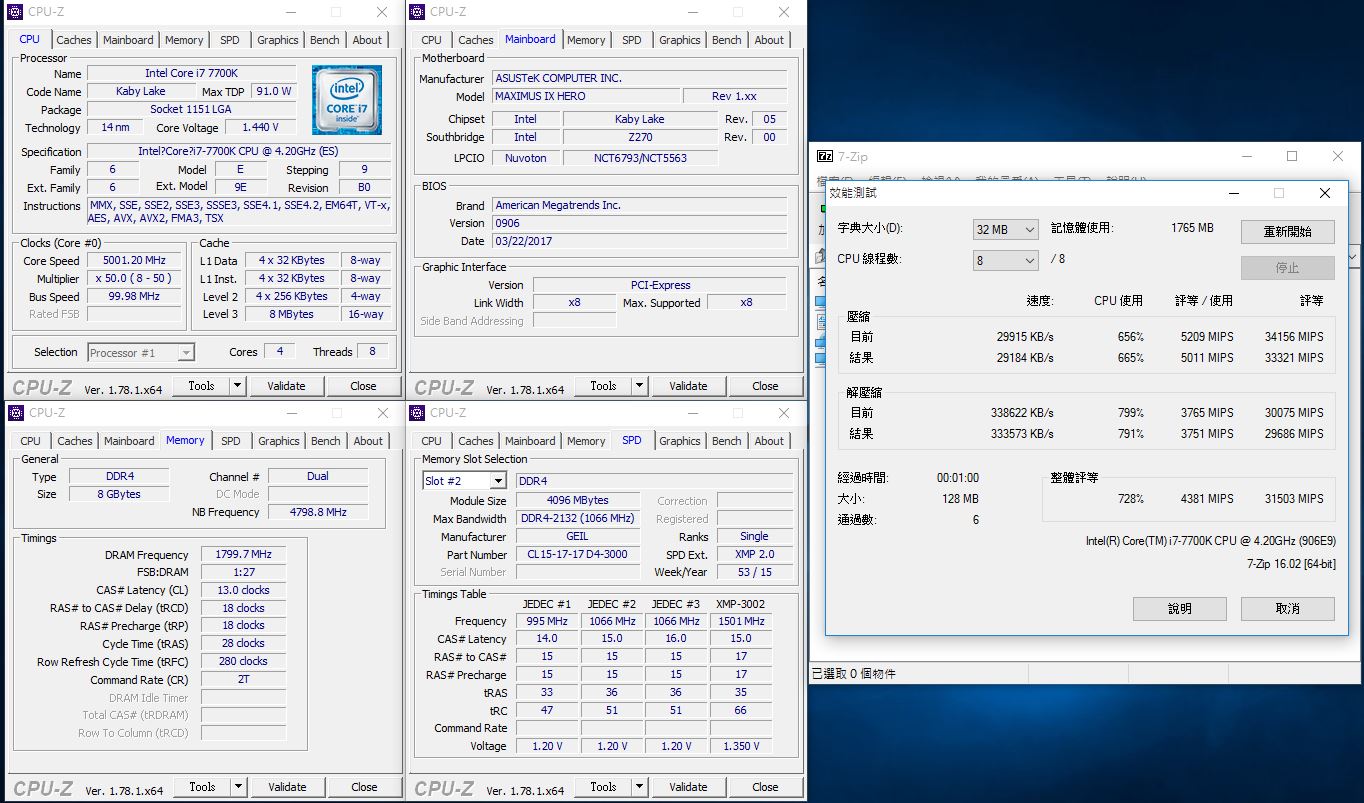Screen dimensions: 1364x803
Task: Click the decompression result speed 333573 KB/s
Action: [1021, 434]
